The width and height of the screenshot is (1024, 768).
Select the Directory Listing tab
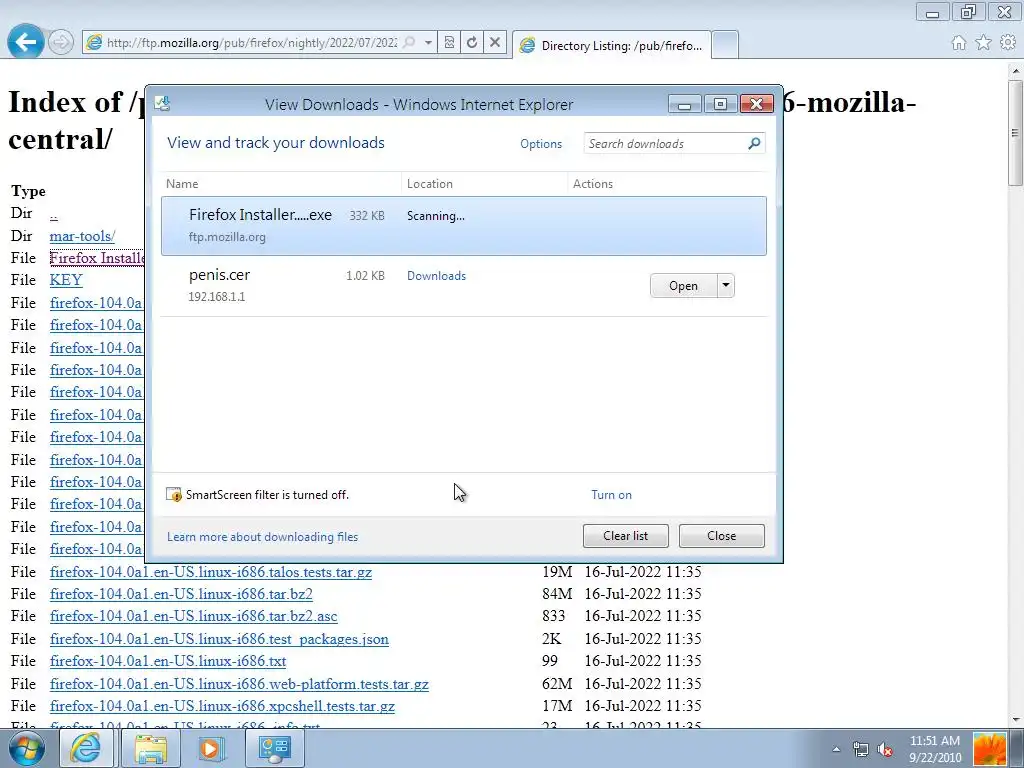coord(611,45)
